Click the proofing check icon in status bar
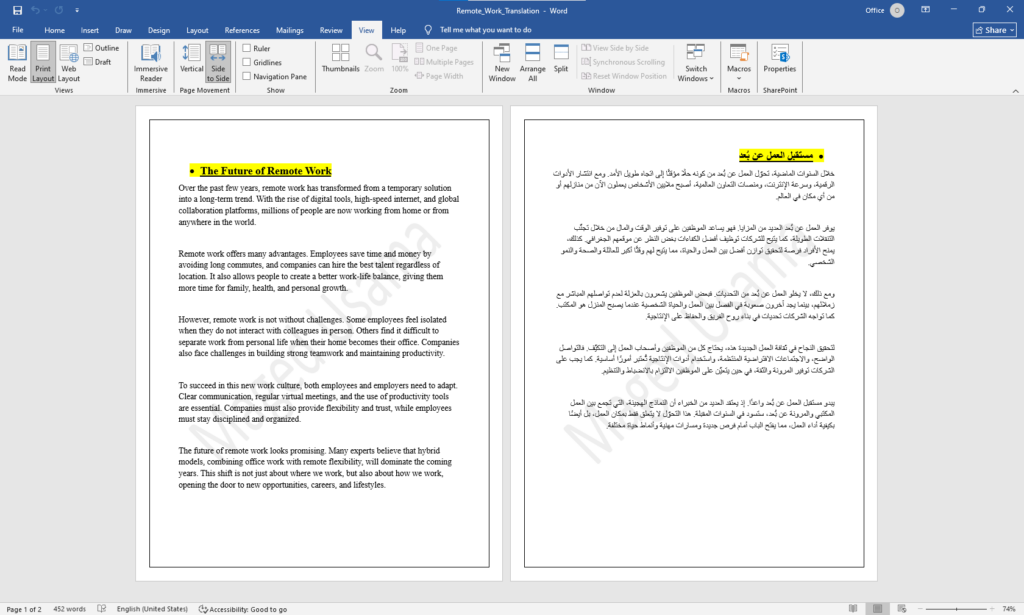Viewport: 1024px width, 615px height. pos(102,609)
